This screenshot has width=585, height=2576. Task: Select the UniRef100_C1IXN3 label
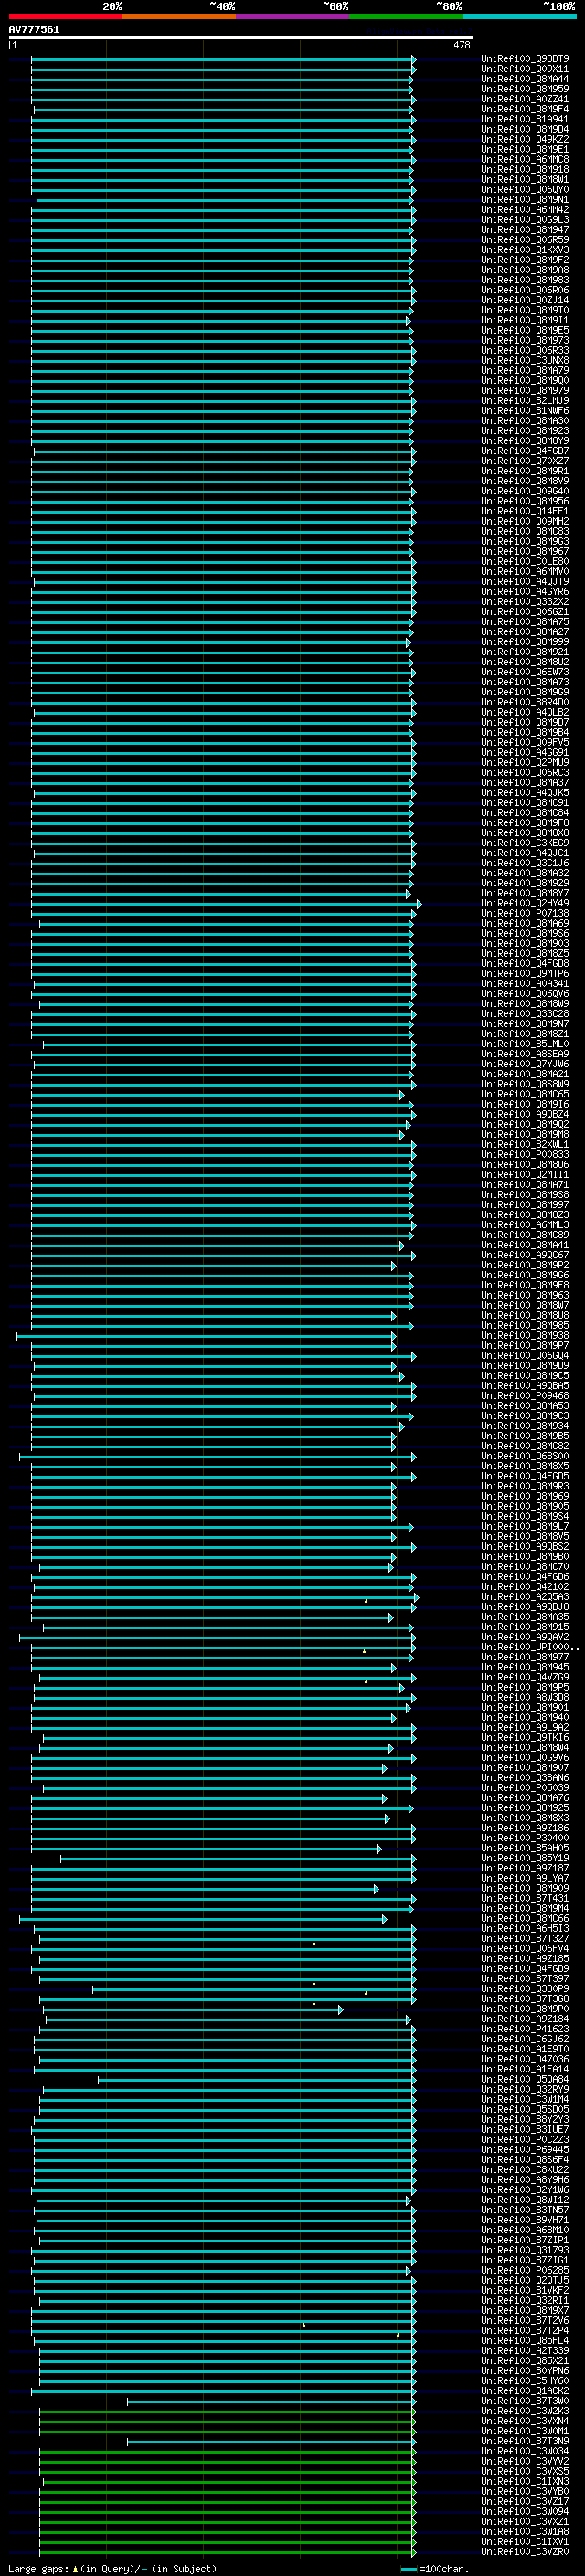point(525,2482)
